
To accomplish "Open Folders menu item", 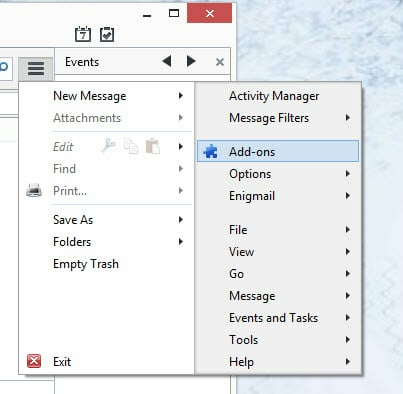I will click(106, 242).
